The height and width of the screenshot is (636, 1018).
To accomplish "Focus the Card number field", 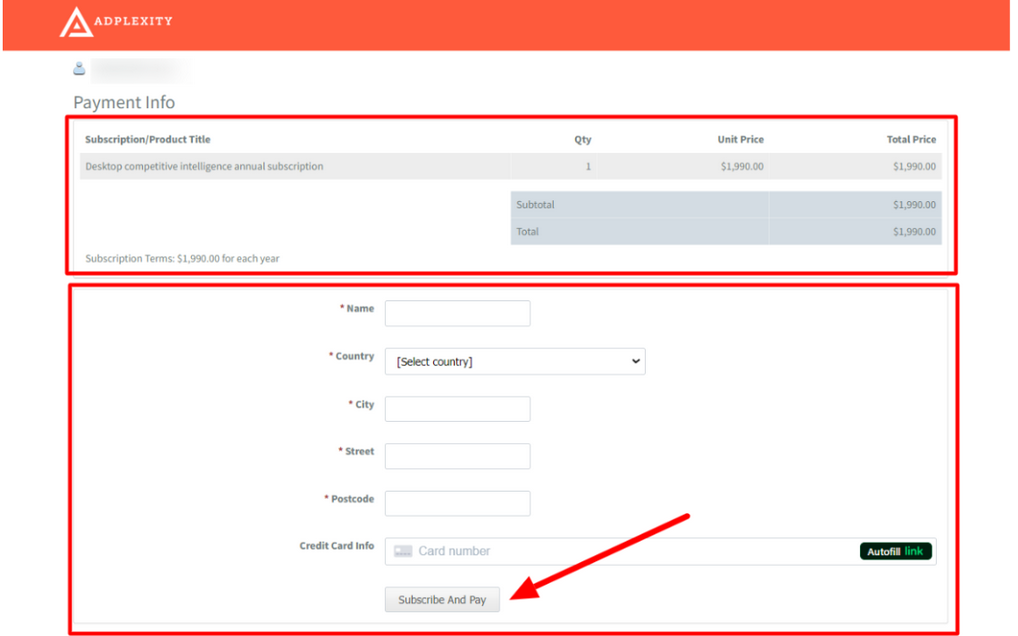I will pyautogui.click(x=620, y=551).
